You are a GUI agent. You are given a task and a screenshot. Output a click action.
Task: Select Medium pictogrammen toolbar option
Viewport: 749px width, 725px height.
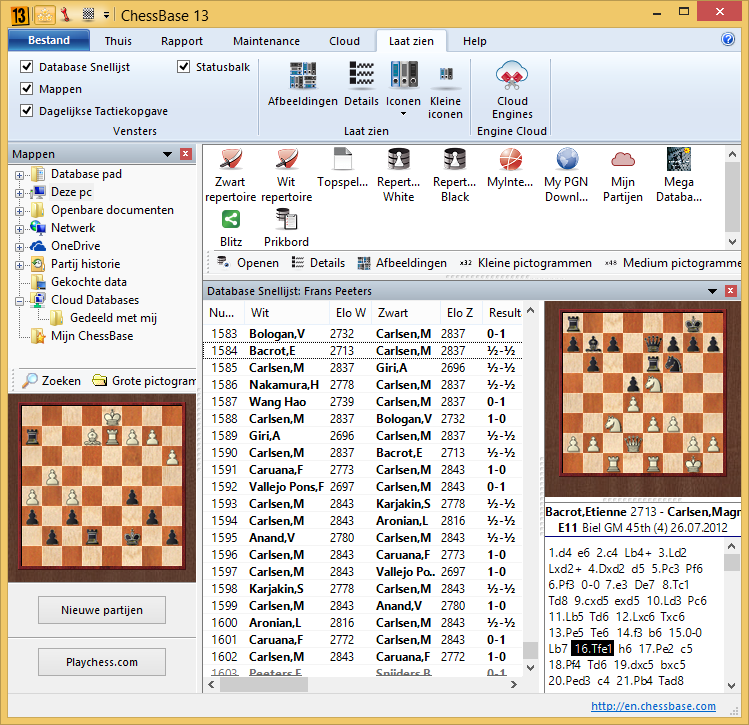click(673, 263)
